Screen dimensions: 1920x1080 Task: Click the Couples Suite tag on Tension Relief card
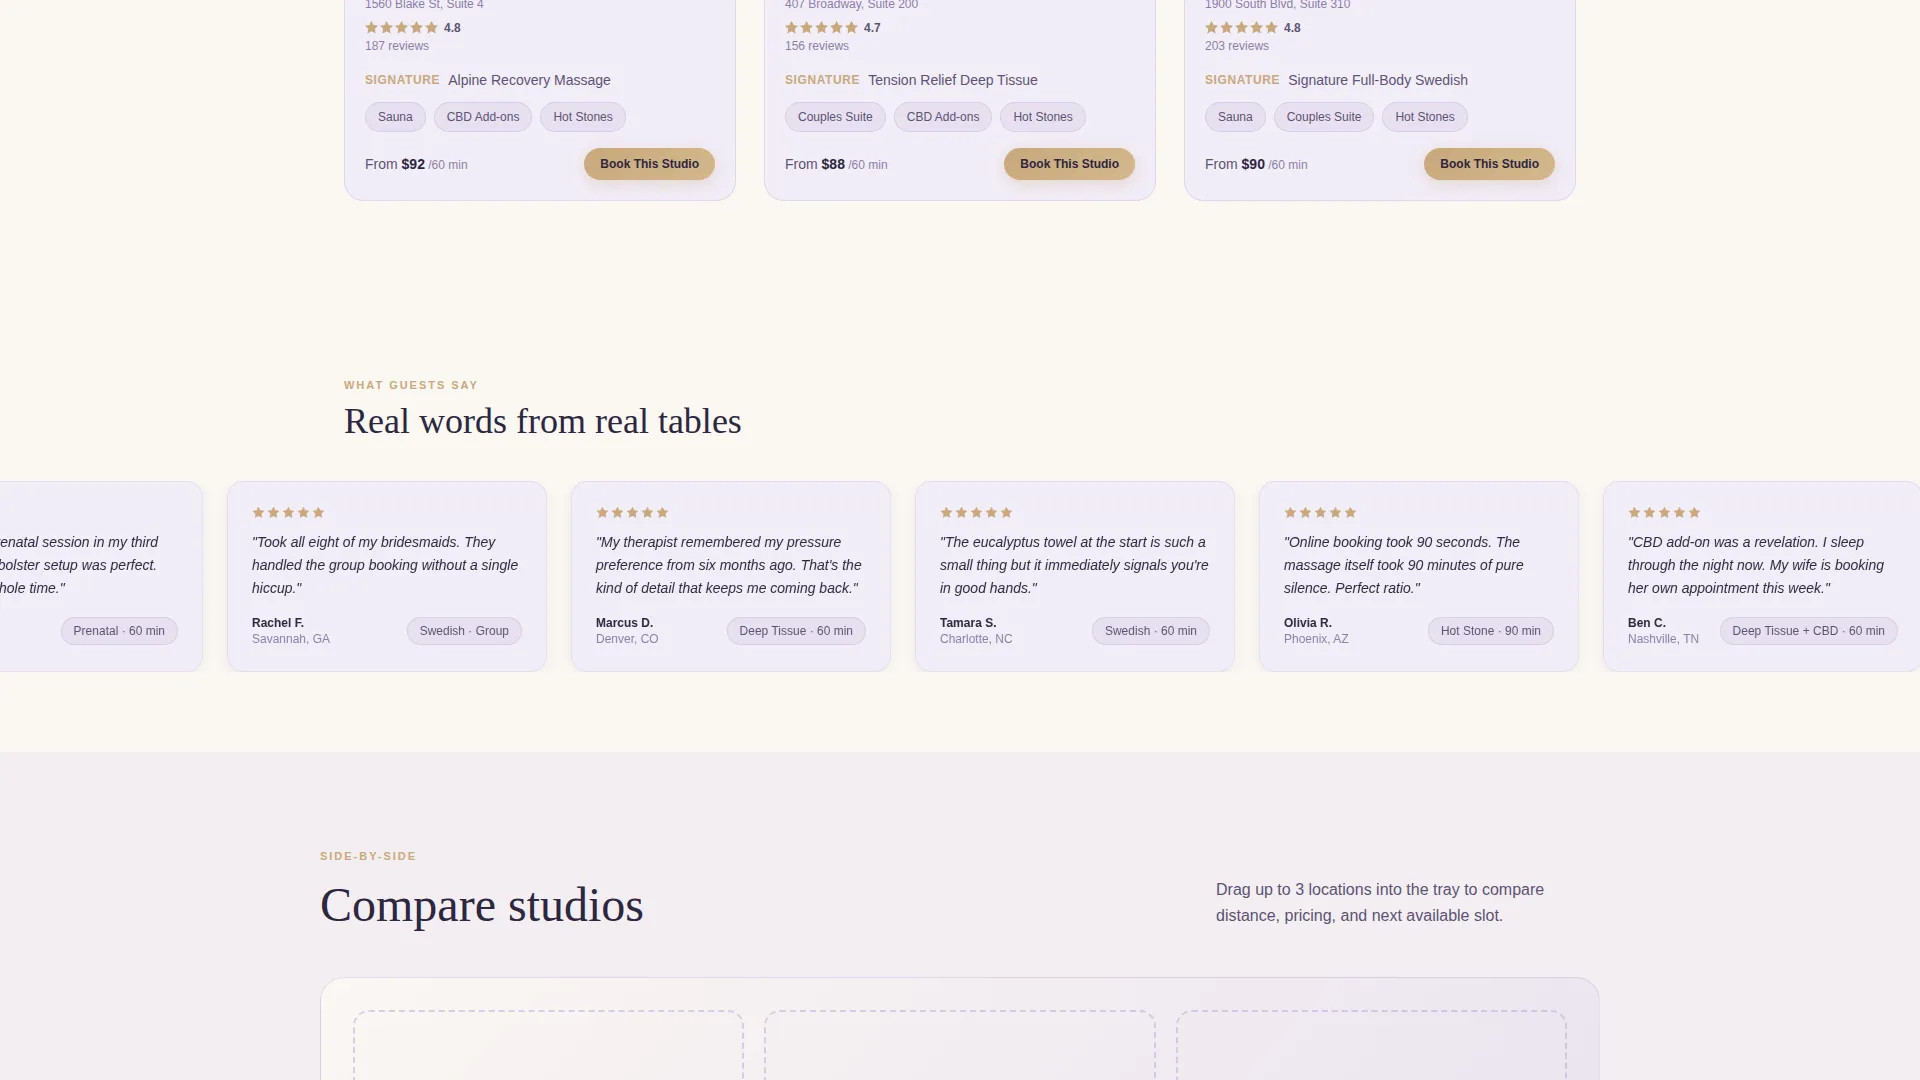point(835,117)
